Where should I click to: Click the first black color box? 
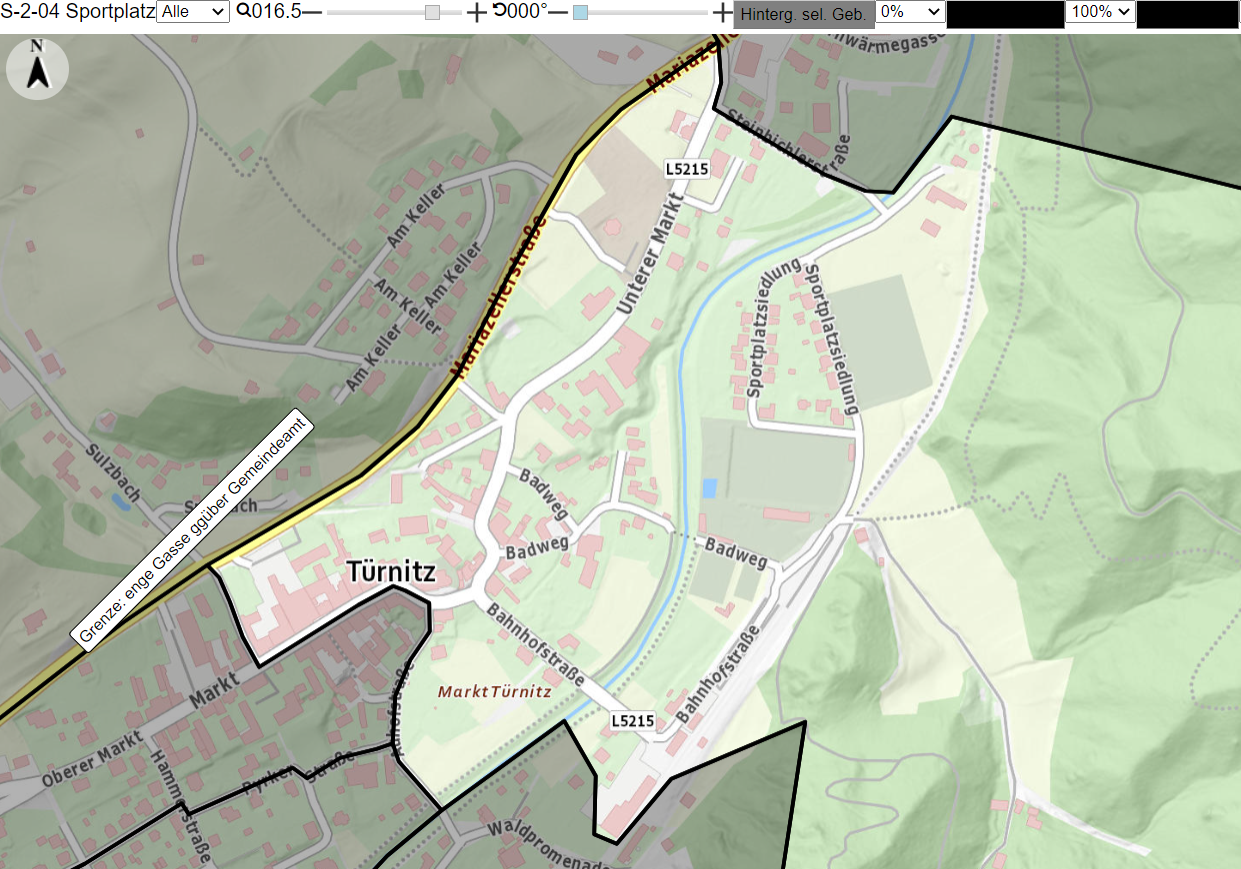coord(1005,14)
